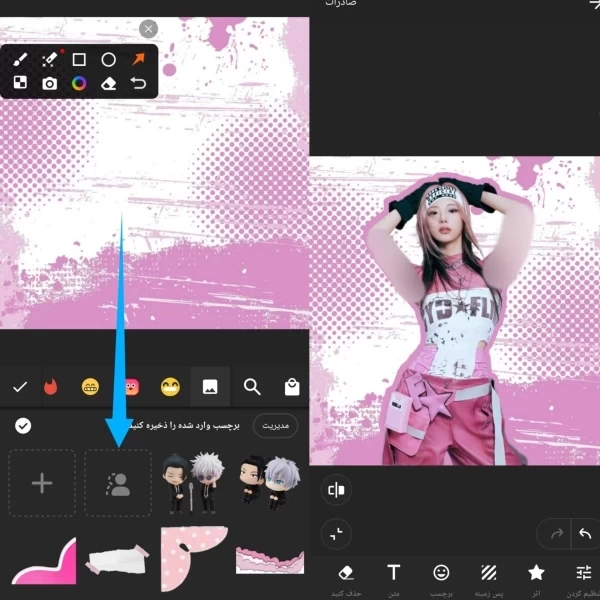The image size is (600, 600).
Task: Click the collapse shrink arrows icon
Action: click(336, 534)
